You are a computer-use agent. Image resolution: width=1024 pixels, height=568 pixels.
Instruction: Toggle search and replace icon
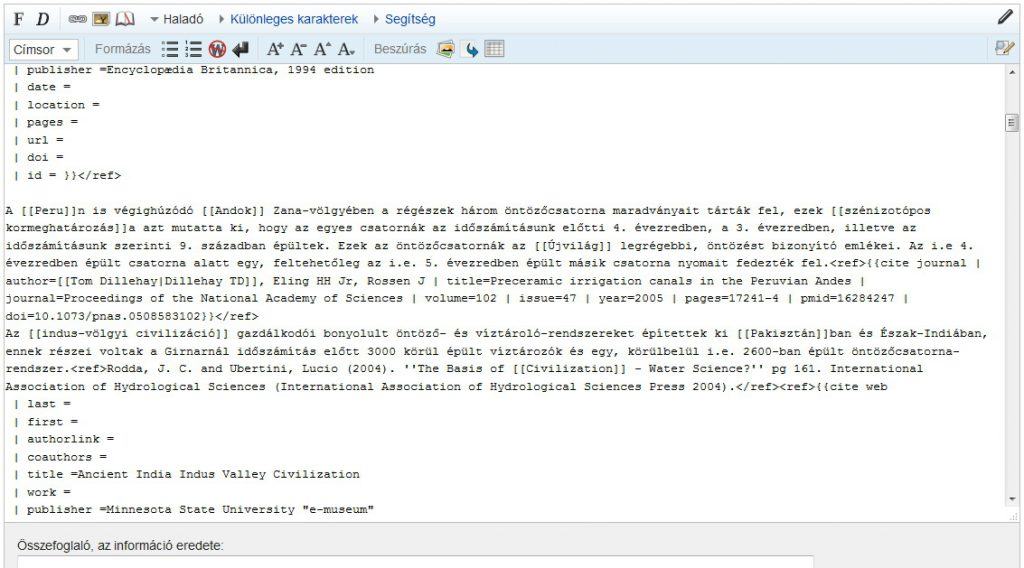1004,48
